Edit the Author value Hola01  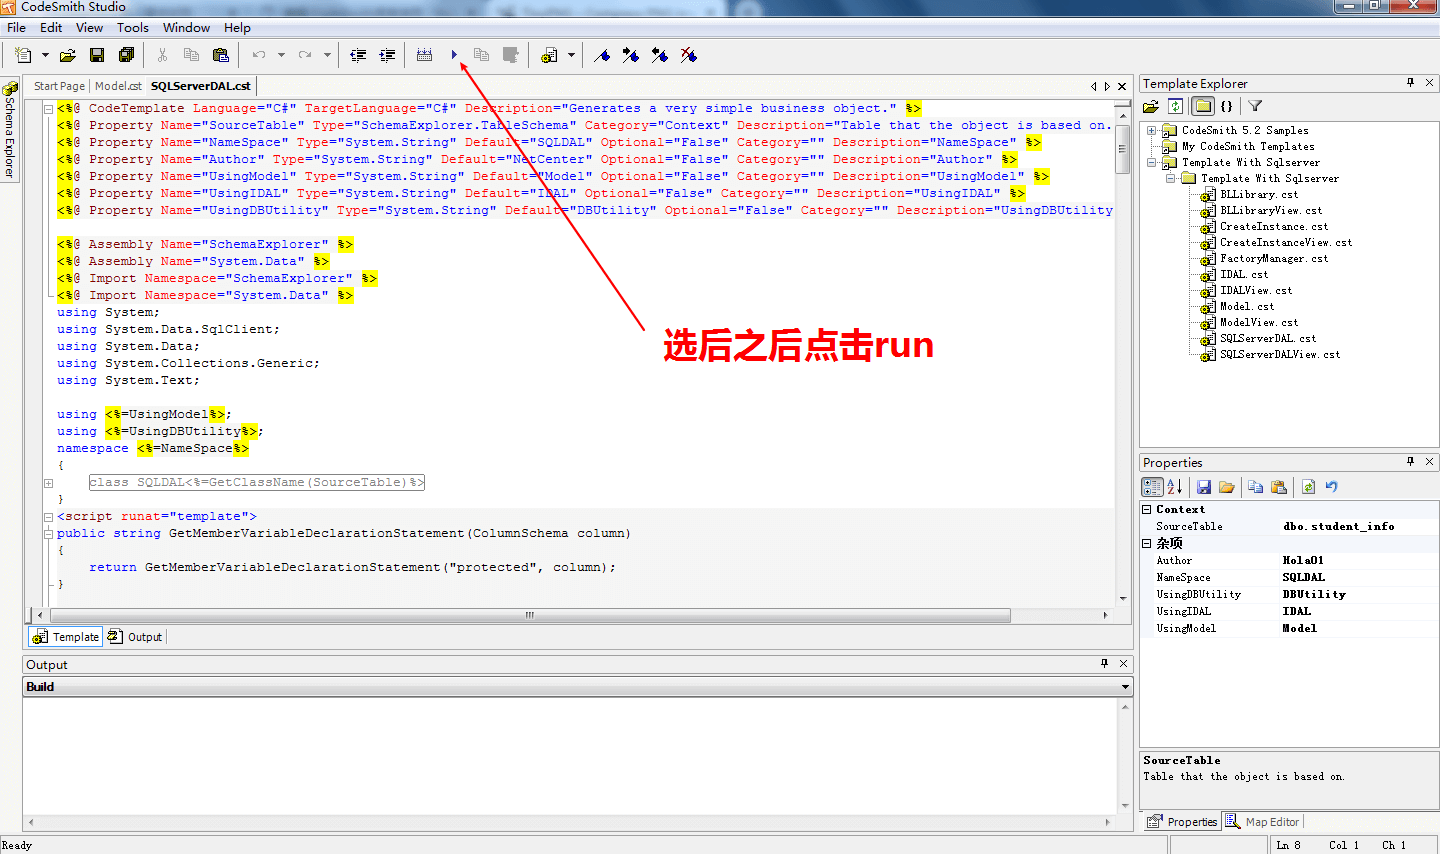1358,560
